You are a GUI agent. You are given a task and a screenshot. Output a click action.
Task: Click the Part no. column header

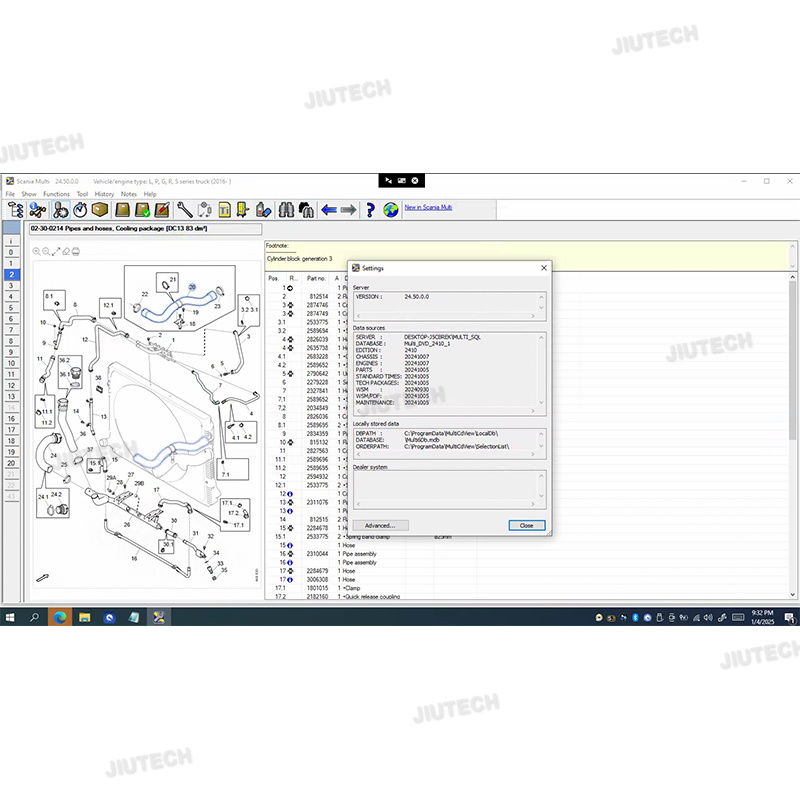pos(317,278)
